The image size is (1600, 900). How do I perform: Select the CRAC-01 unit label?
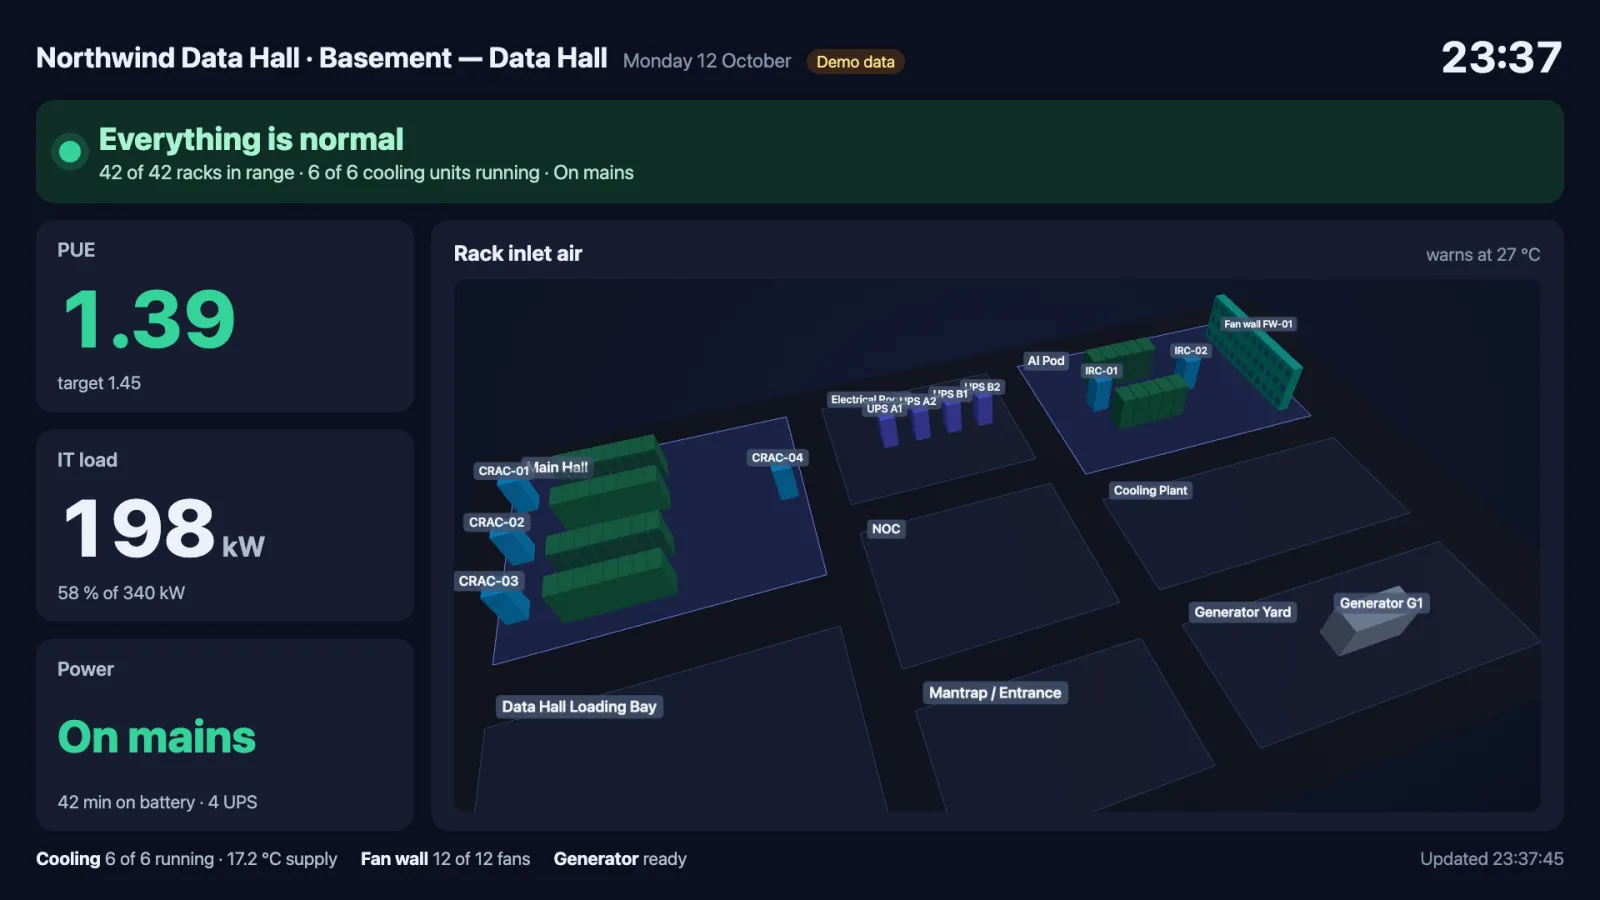tap(502, 470)
